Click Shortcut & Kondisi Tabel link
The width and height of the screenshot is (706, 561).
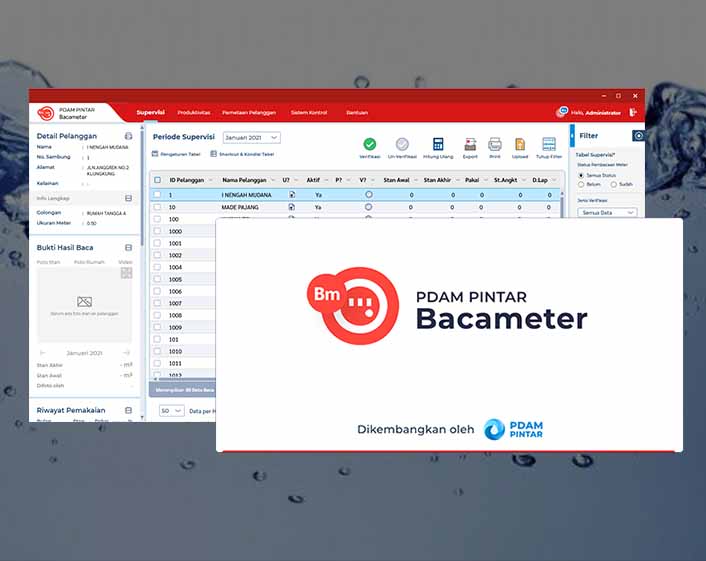pos(242,155)
